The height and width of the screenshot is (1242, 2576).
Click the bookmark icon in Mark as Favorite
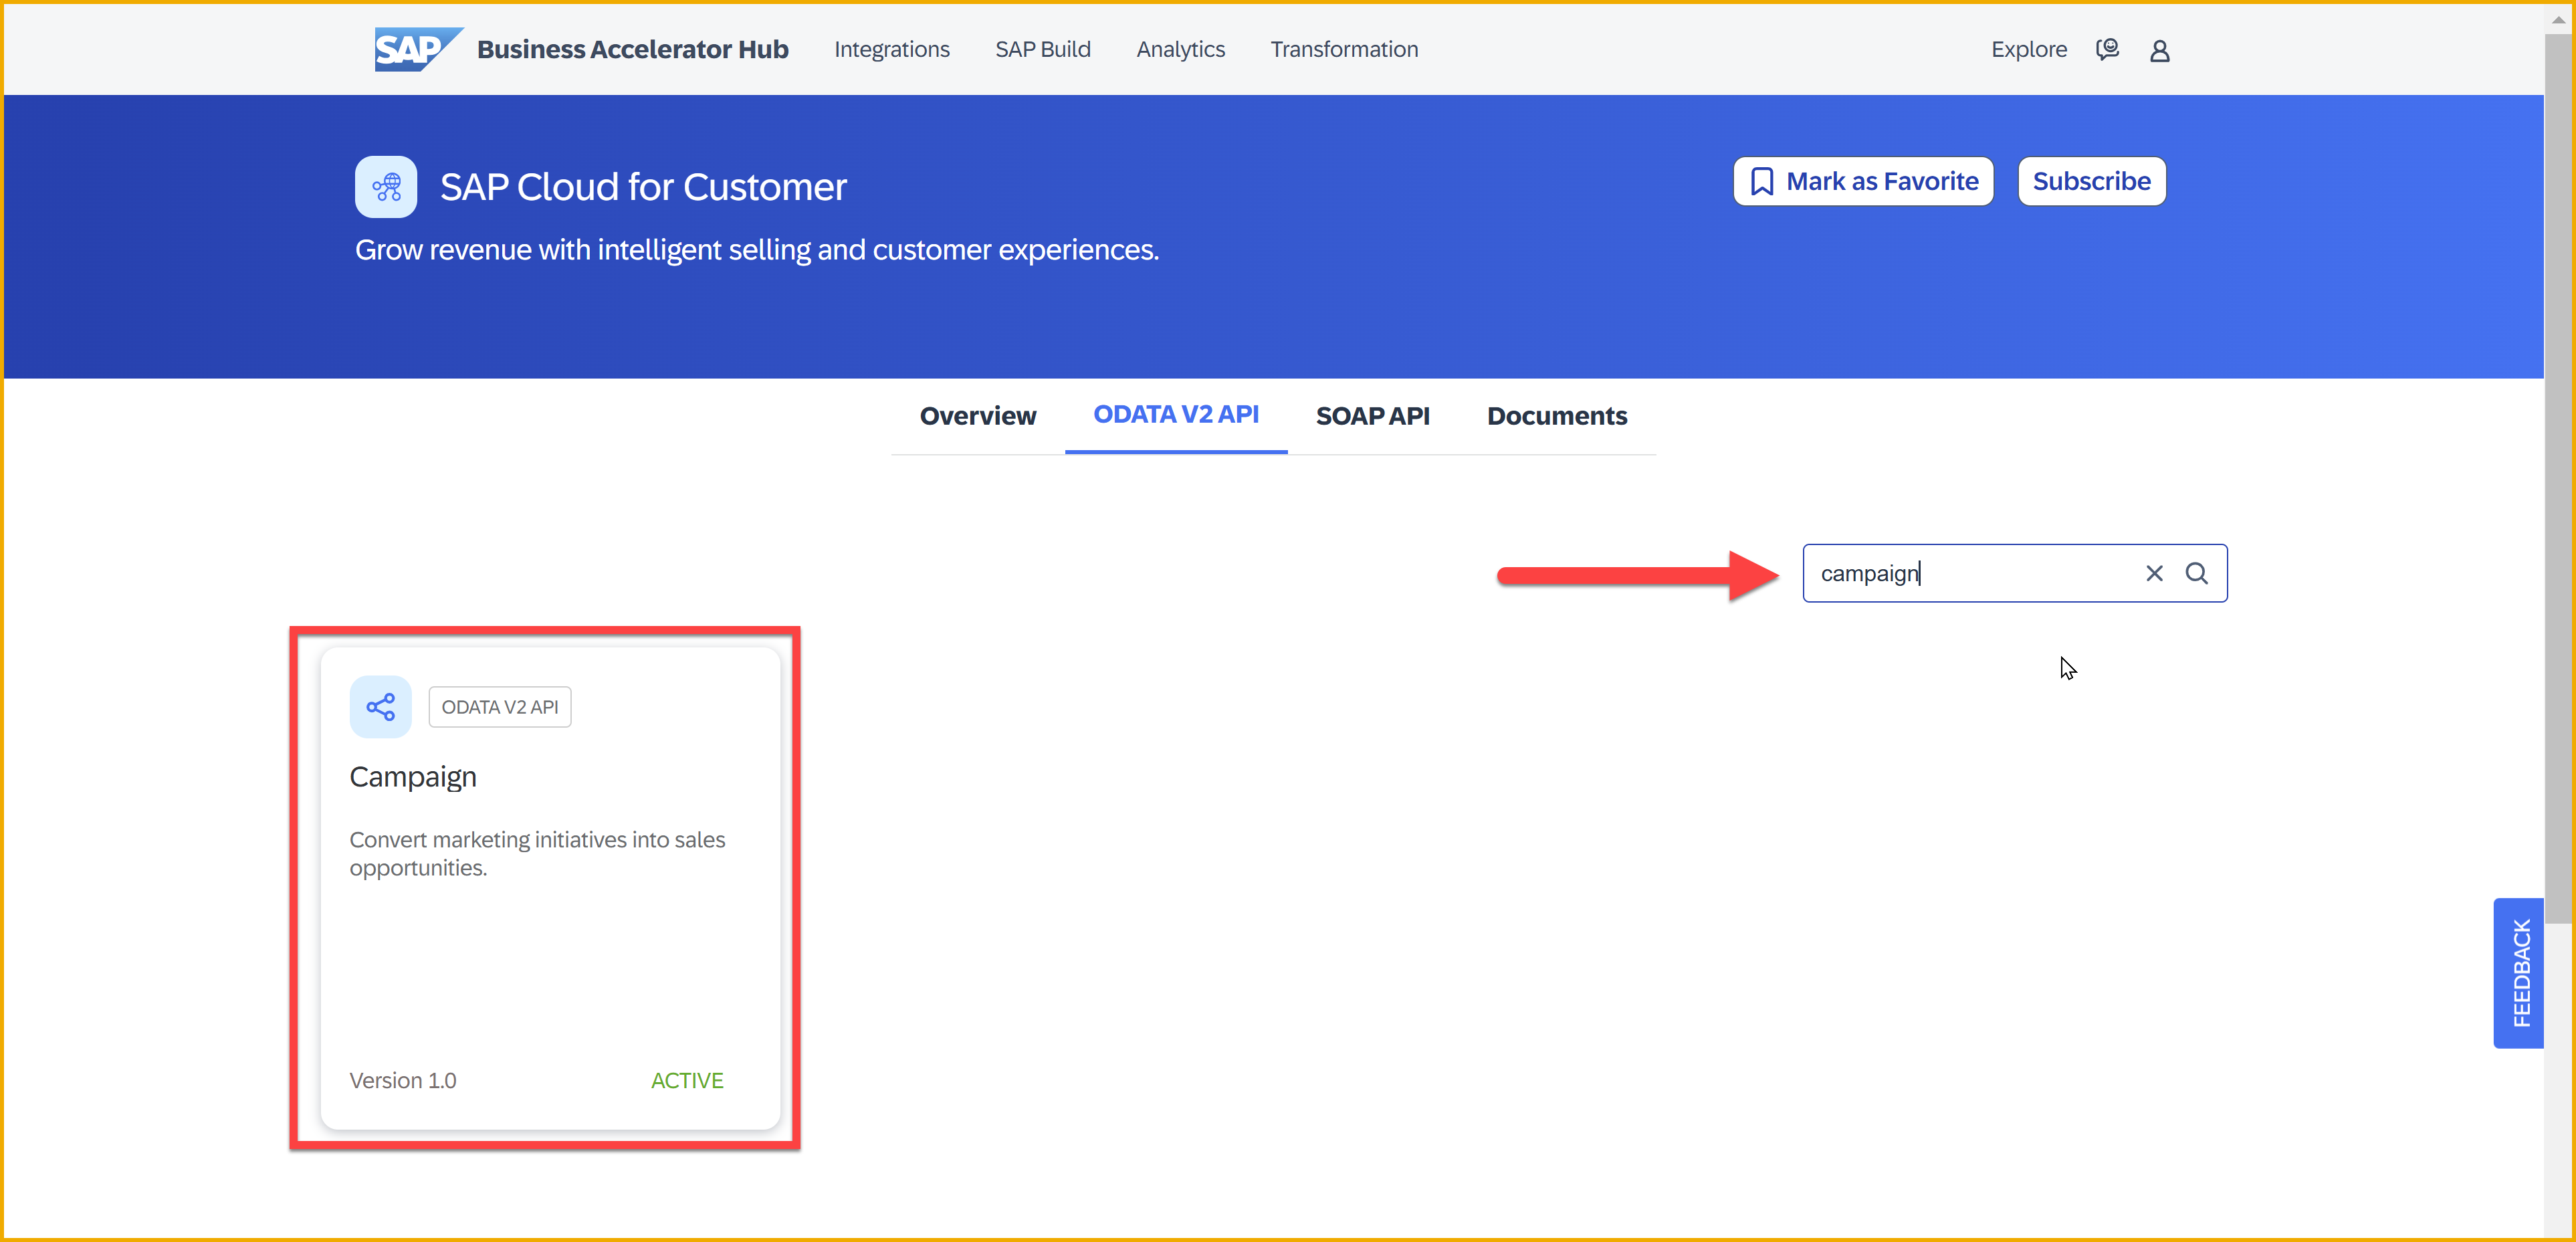(1762, 181)
